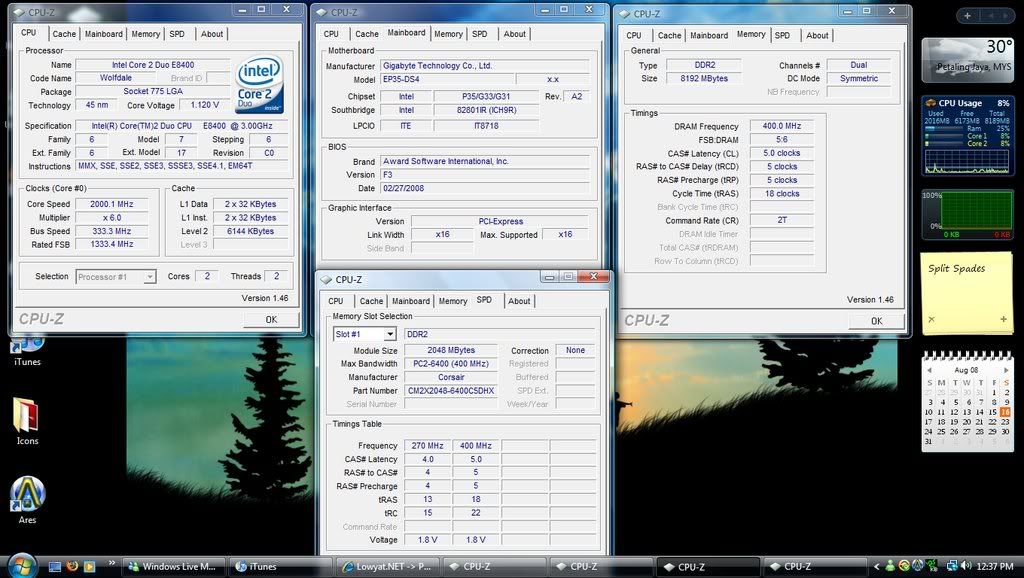Screen dimensions: 1024x578
Task: Open the Icons folder on the desktop
Action: pos(26,415)
